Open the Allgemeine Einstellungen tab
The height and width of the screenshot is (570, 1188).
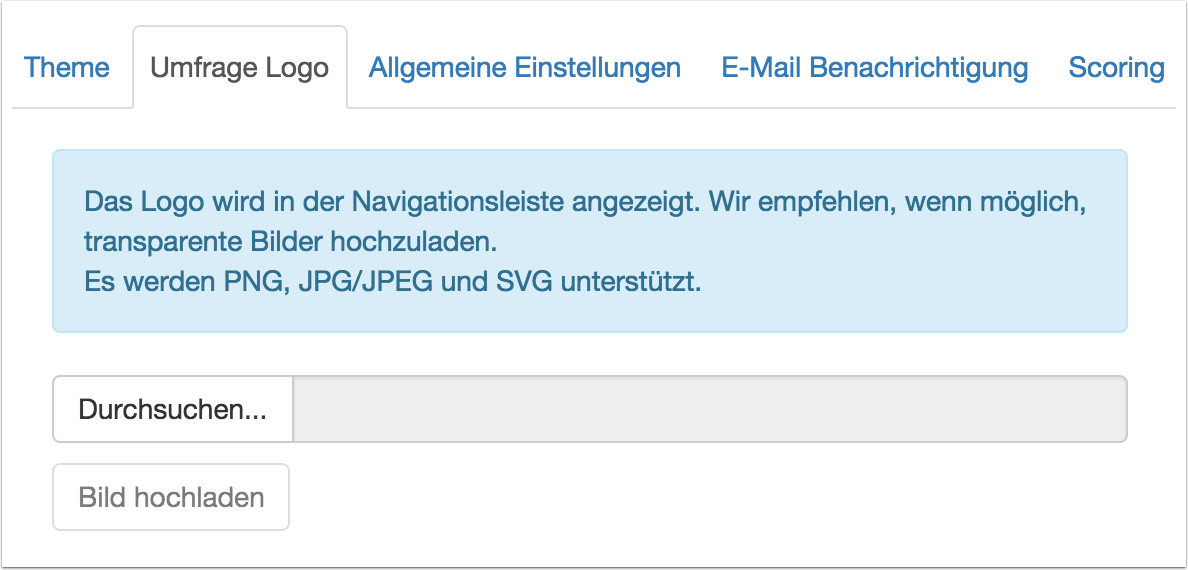pos(525,68)
